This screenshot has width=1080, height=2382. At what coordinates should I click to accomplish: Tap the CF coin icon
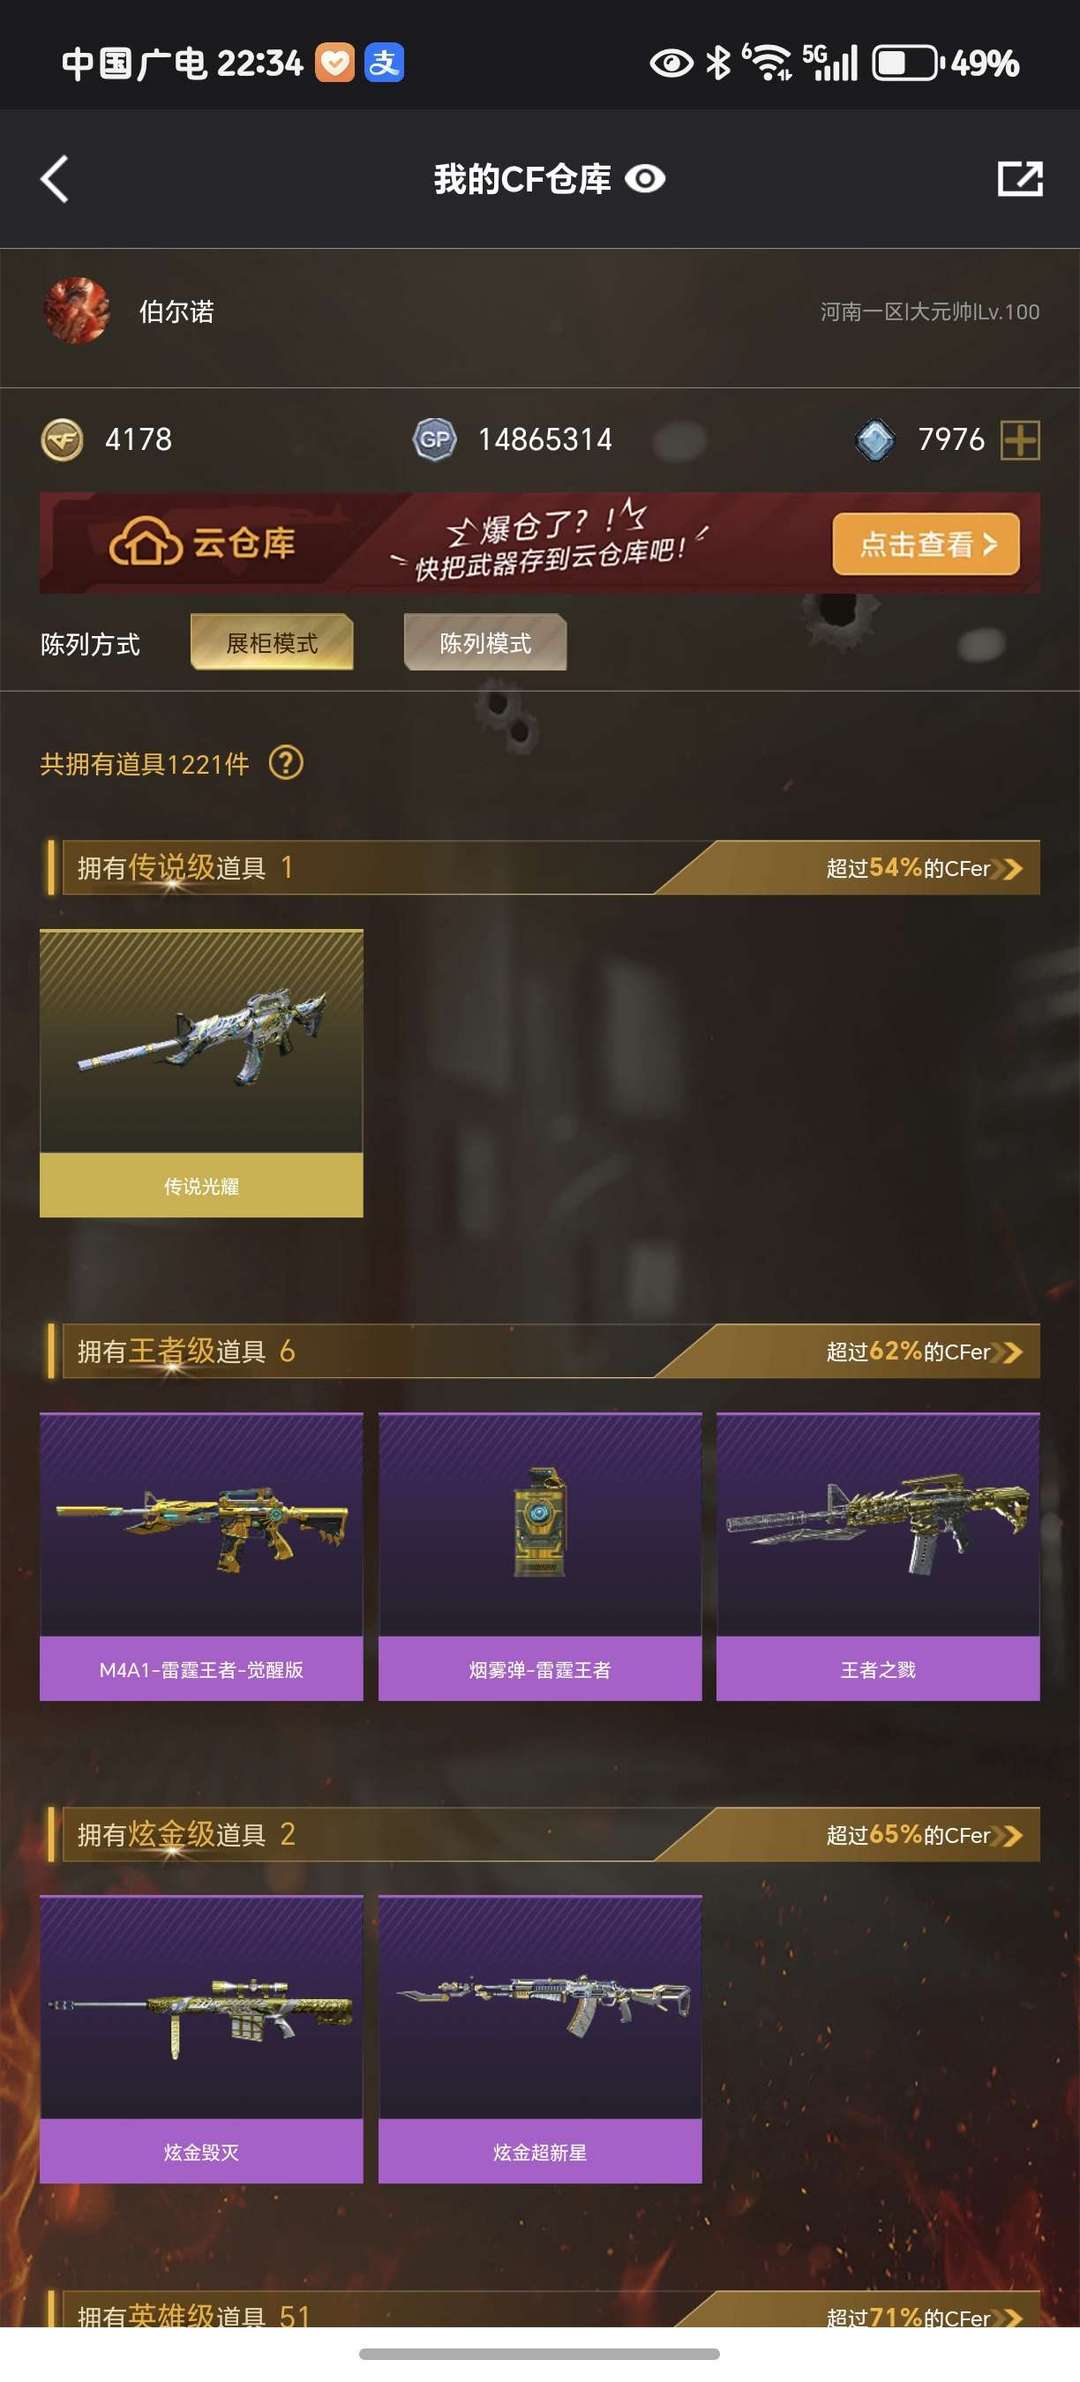coord(62,439)
